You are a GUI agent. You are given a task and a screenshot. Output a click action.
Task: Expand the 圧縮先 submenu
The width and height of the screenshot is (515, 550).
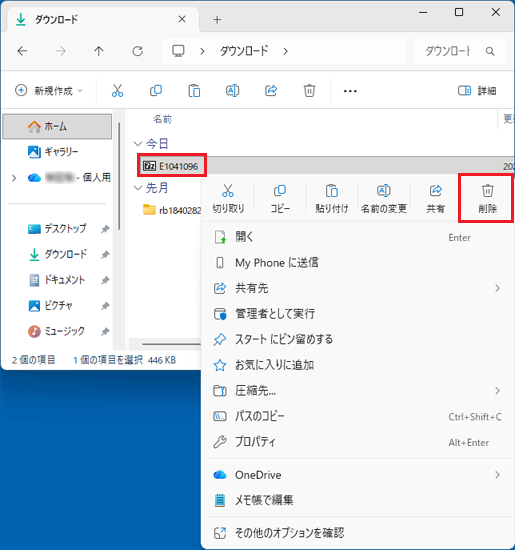(x=497, y=391)
